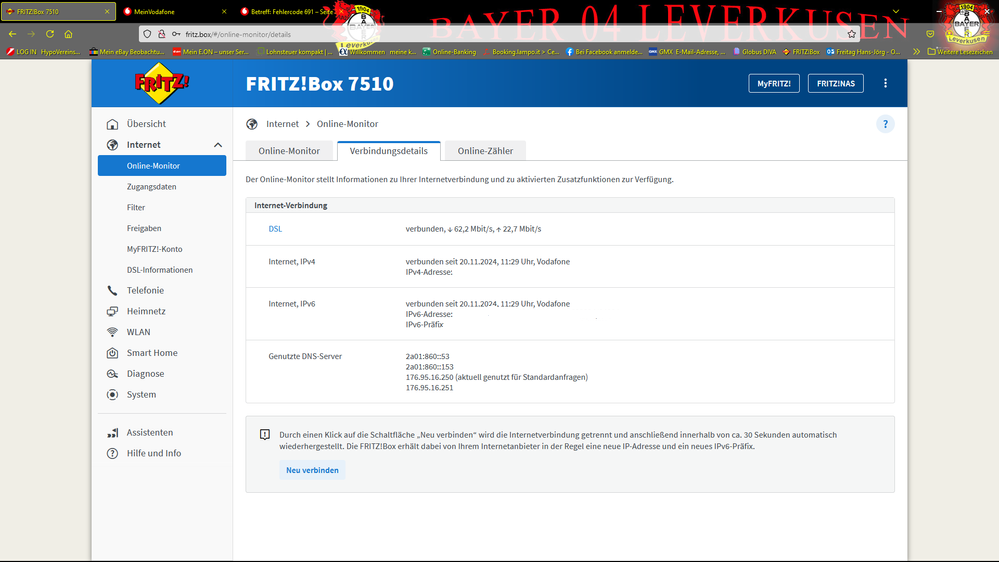999x562 pixels.
Task: Click the MyFRITZ! button
Action: (774, 83)
